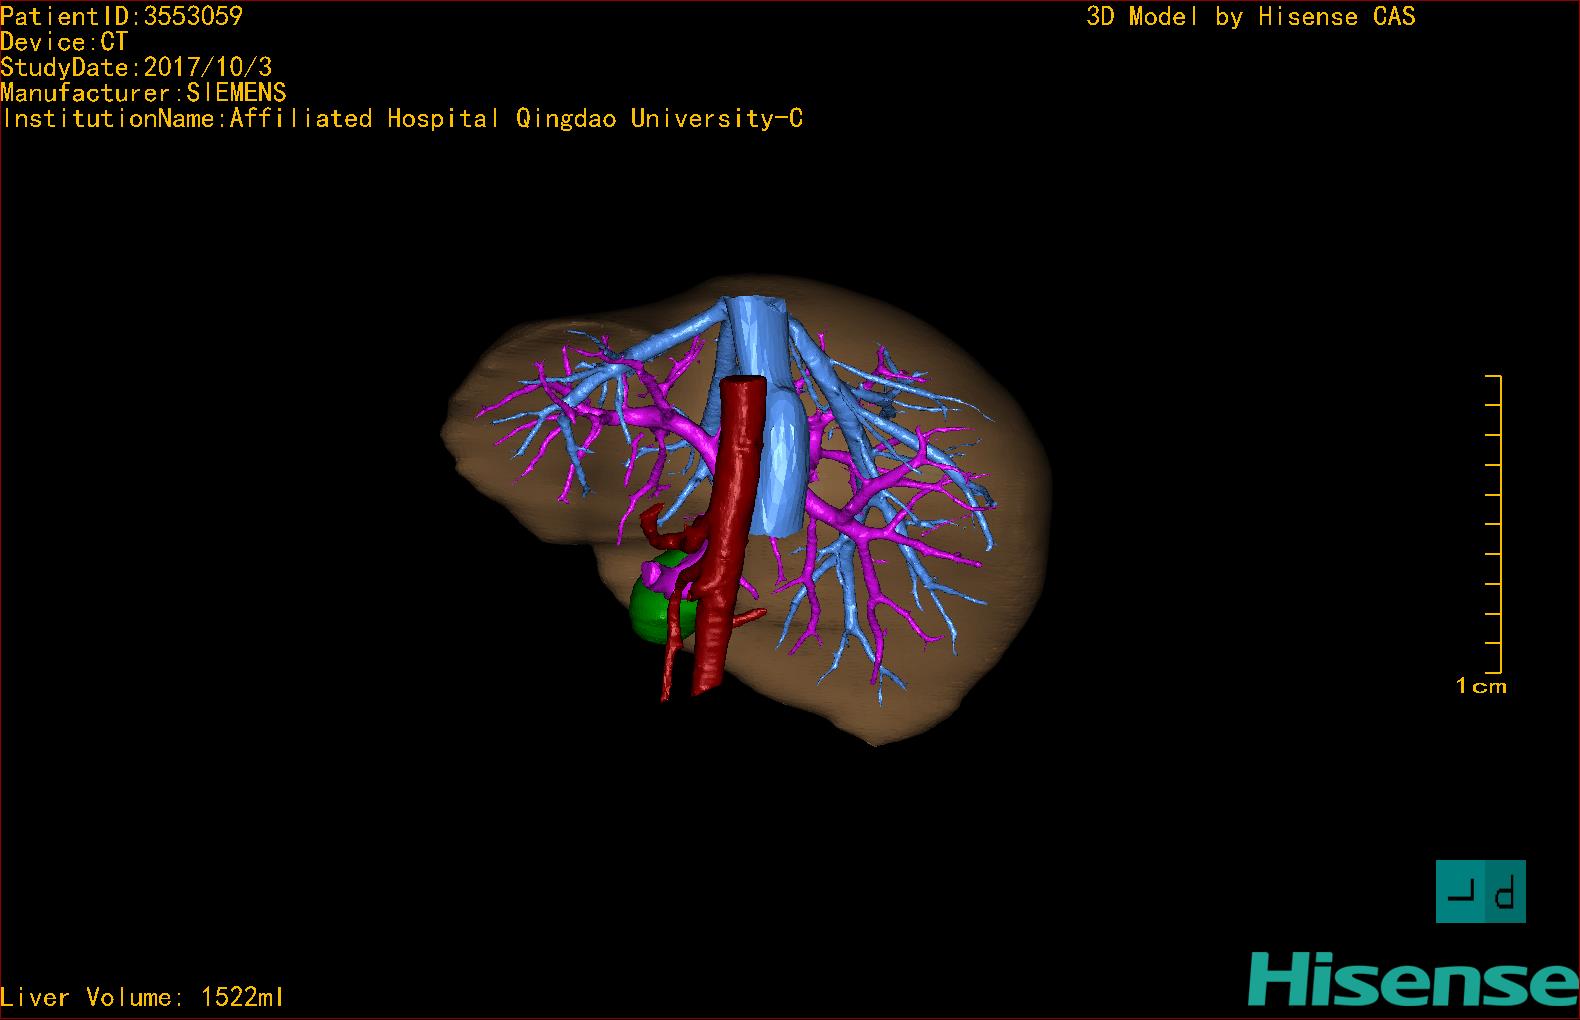Click the Hisense logo
This screenshot has height=1020, width=1580.
point(1413,978)
